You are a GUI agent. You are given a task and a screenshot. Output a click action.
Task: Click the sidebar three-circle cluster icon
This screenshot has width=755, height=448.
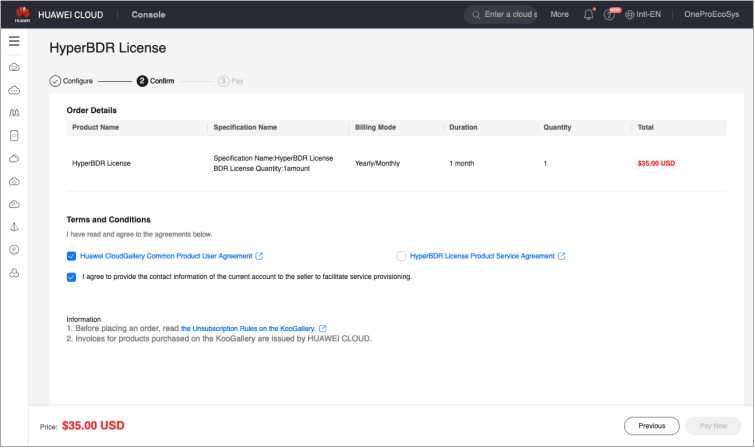pos(14,273)
